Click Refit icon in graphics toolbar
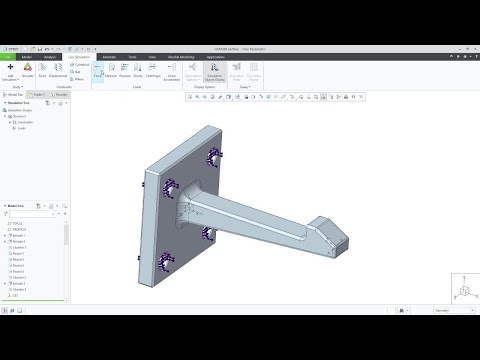480x360 pixels. click(190, 97)
